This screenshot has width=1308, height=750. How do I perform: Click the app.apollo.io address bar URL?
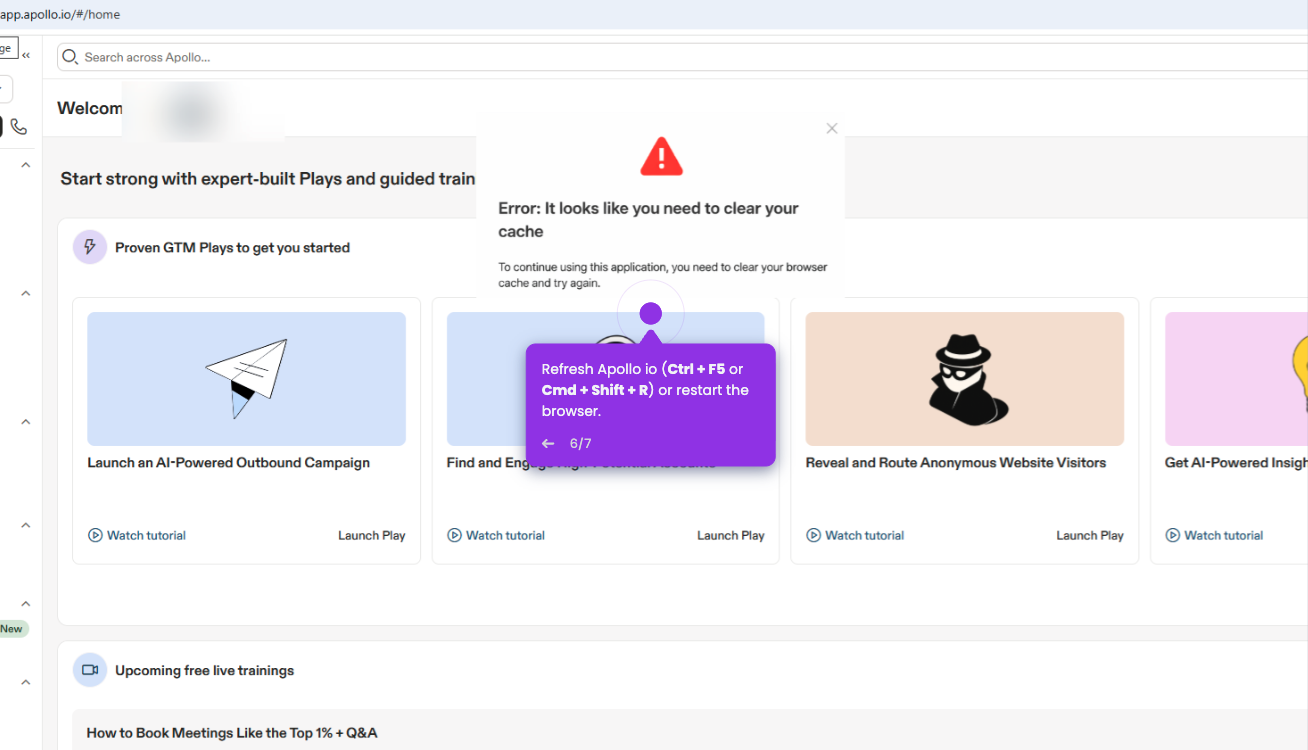60,14
